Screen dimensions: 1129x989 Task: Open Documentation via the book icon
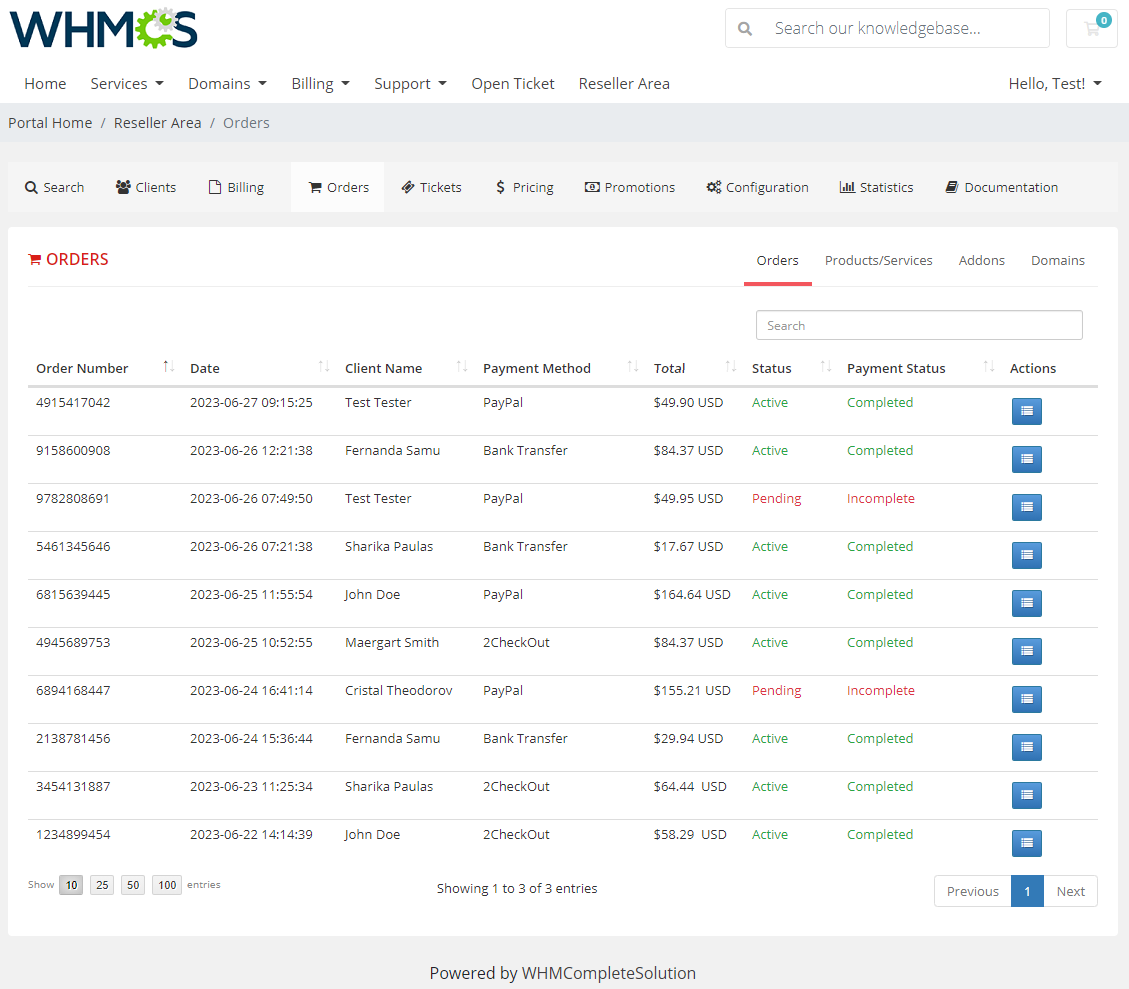point(1001,187)
